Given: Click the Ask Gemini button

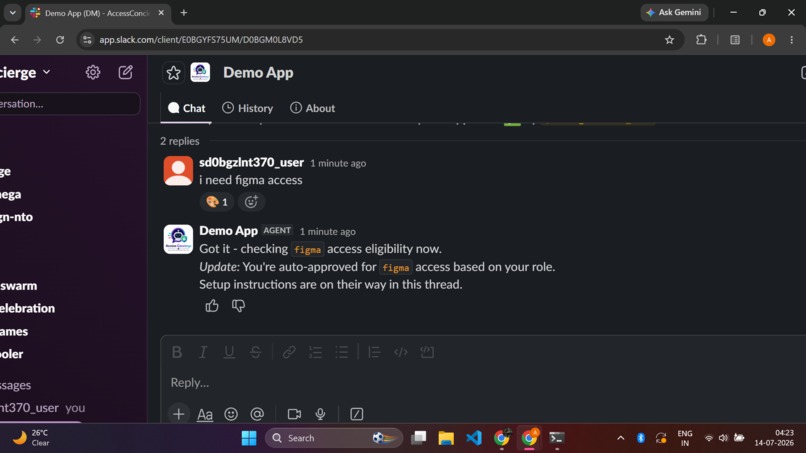Looking at the screenshot, I should [674, 12].
